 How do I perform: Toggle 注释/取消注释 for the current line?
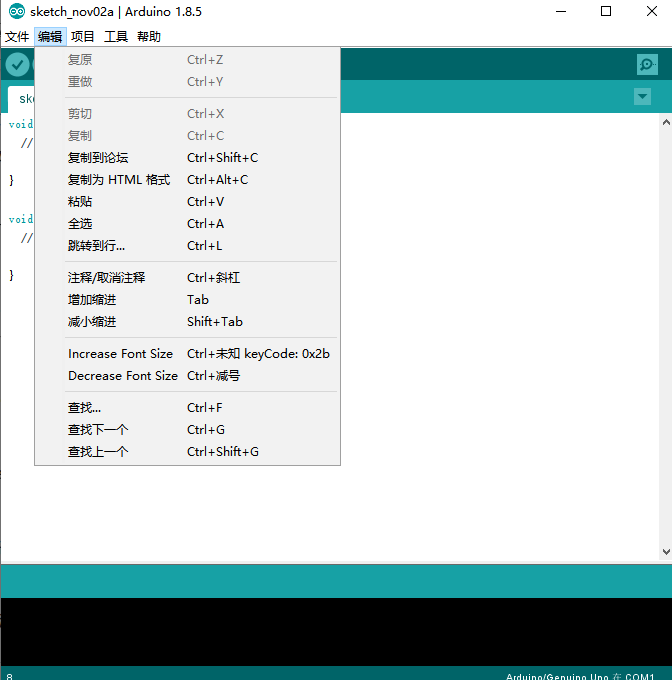(x=106, y=278)
